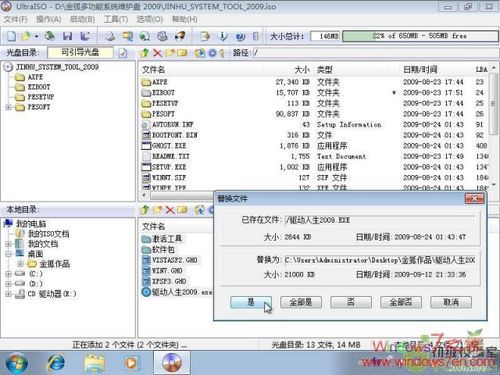Click the Properties icon in image pane toolbar
This screenshot has width=500, height=375.
coord(200,53)
